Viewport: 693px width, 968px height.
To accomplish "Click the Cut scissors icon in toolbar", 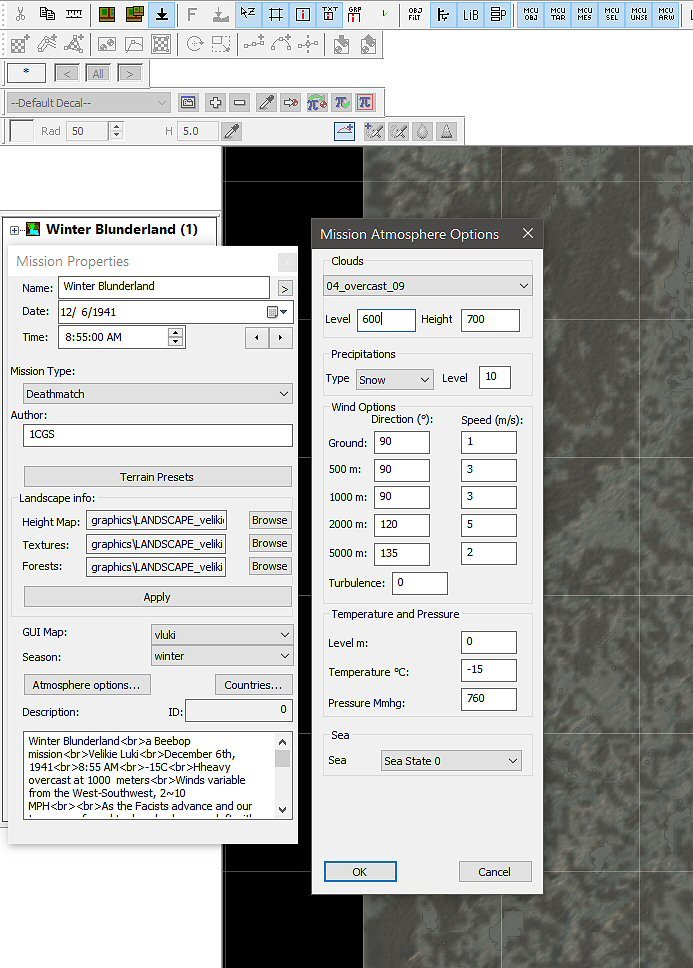I will pyautogui.click(x=20, y=14).
